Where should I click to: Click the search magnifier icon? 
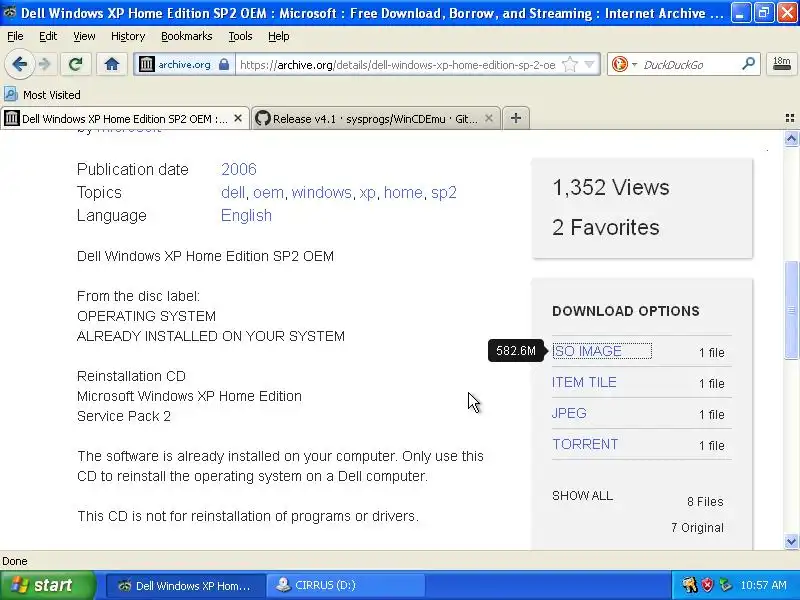748,64
